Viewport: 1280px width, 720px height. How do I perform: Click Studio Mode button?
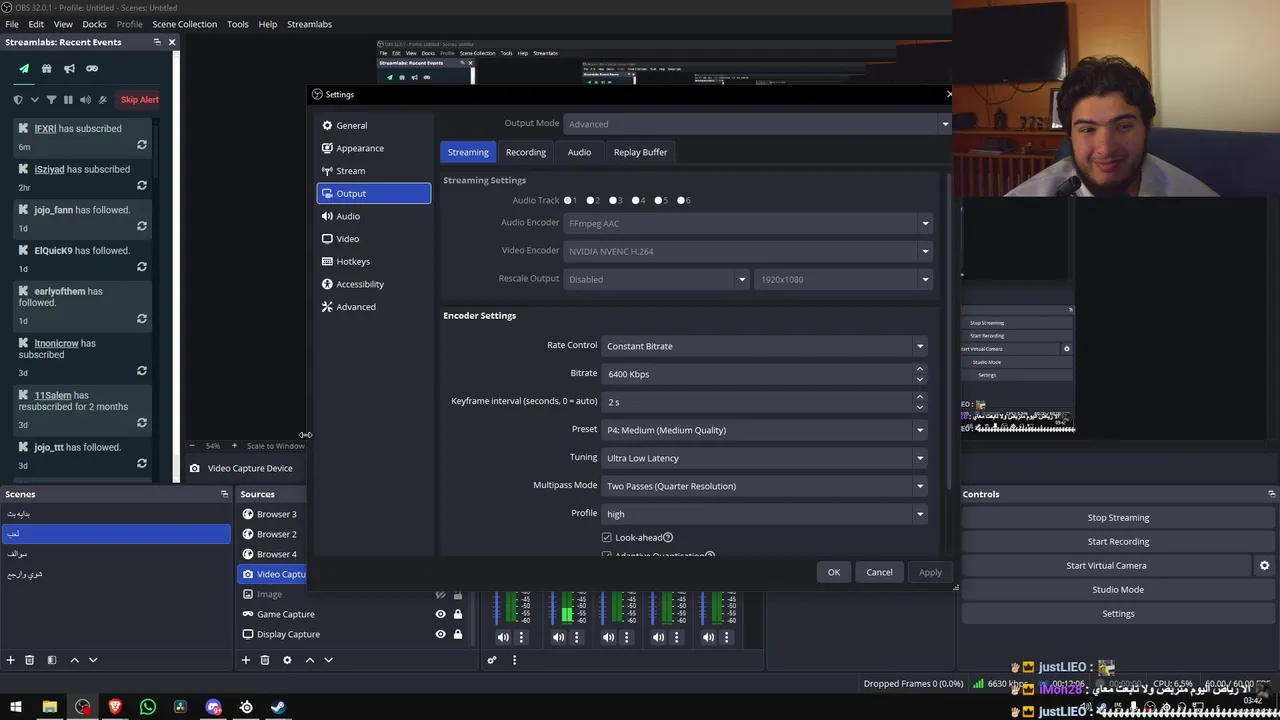pyautogui.click(x=1118, y=590)
